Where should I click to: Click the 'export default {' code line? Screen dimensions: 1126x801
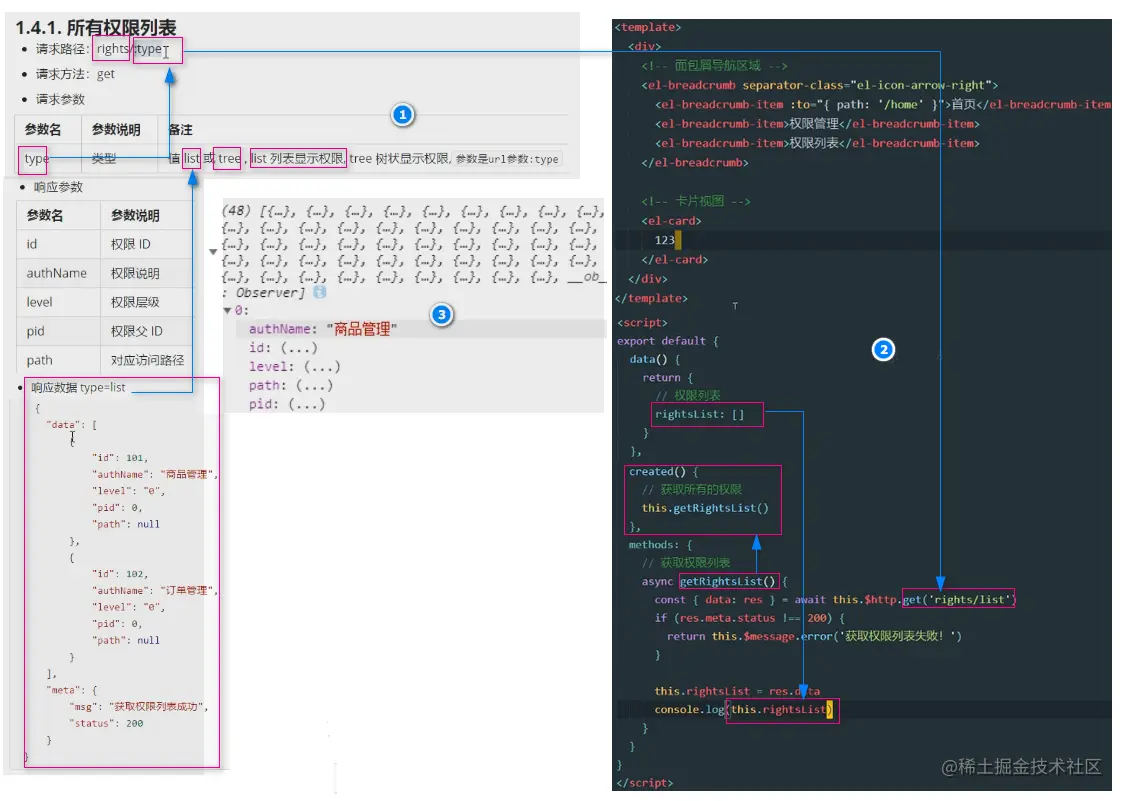point(667,341)
